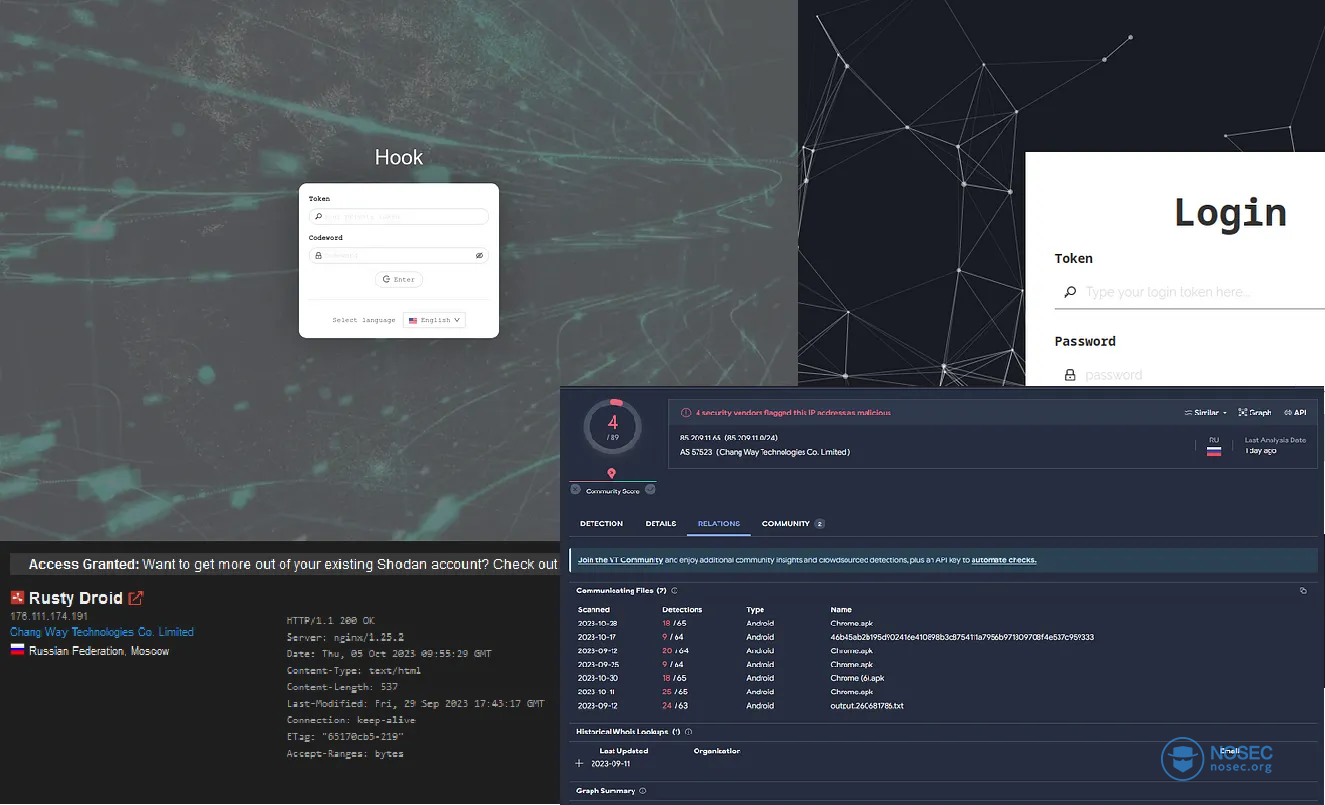
Task: Click the Russian flag beside Russian Federation, Moscow
Action: click(17, 651)
